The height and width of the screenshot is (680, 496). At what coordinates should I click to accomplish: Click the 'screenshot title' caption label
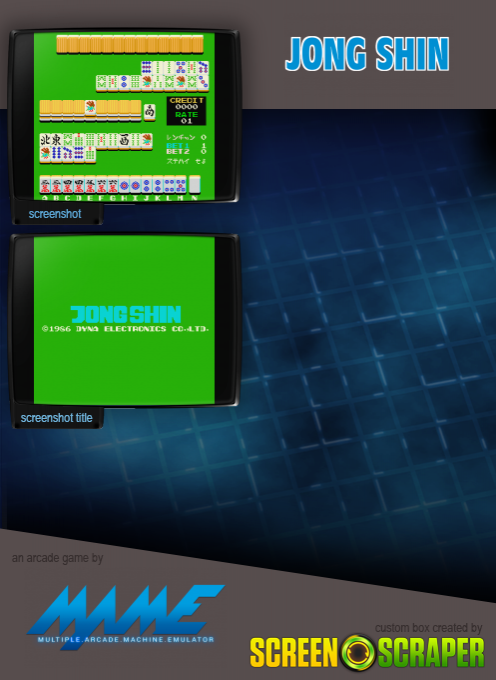56,418
